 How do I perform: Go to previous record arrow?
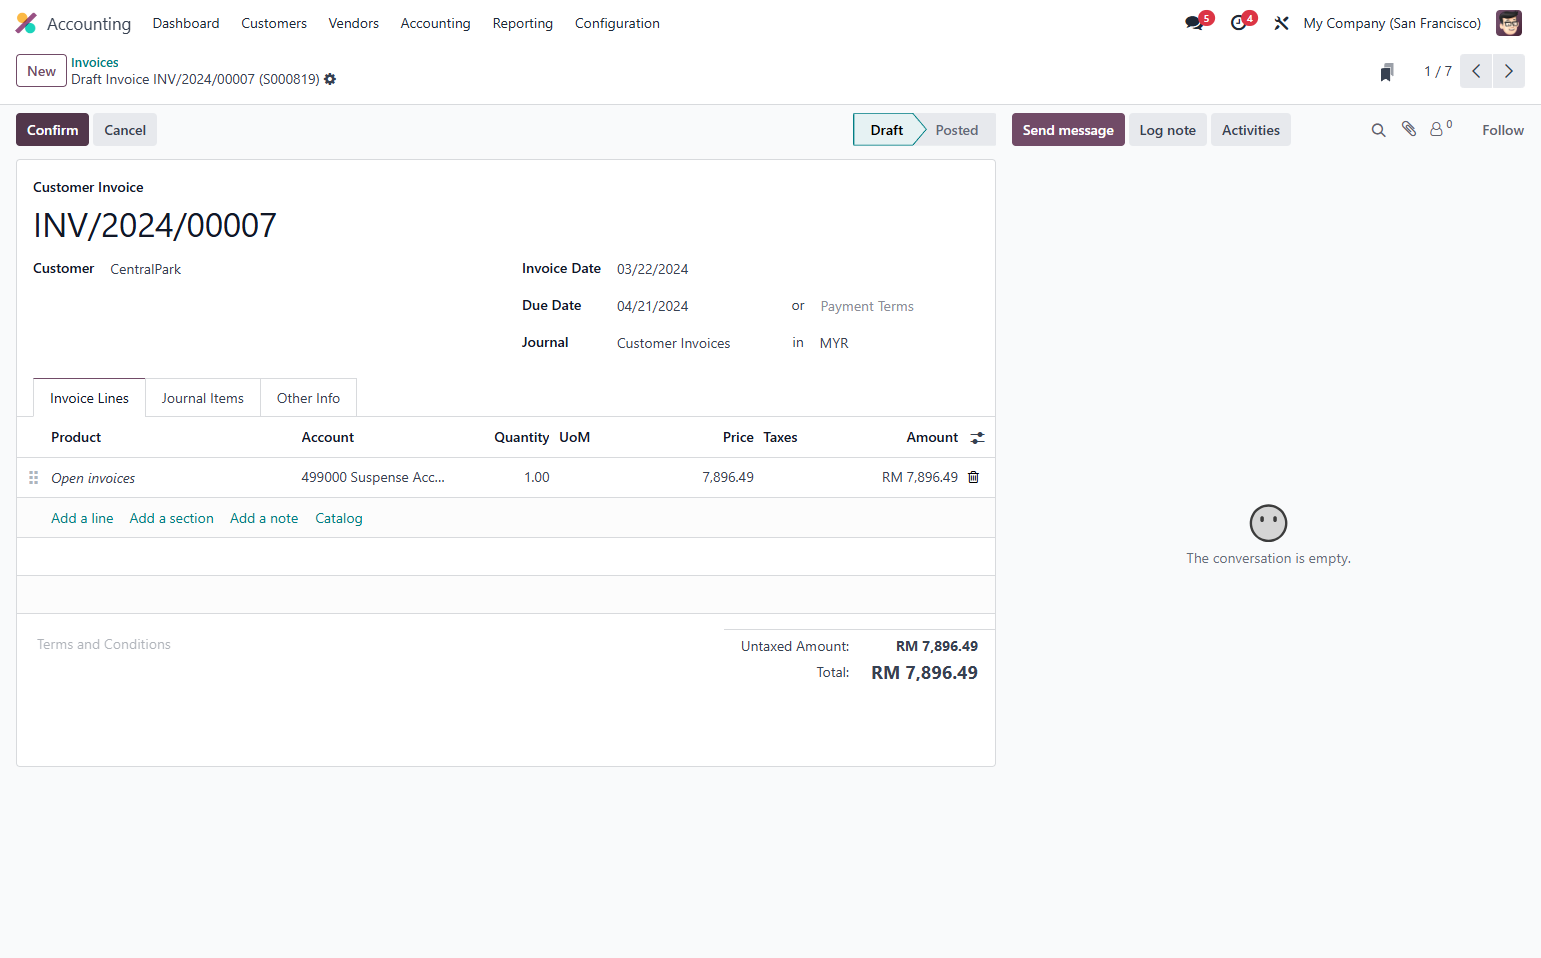[1476, 71]
